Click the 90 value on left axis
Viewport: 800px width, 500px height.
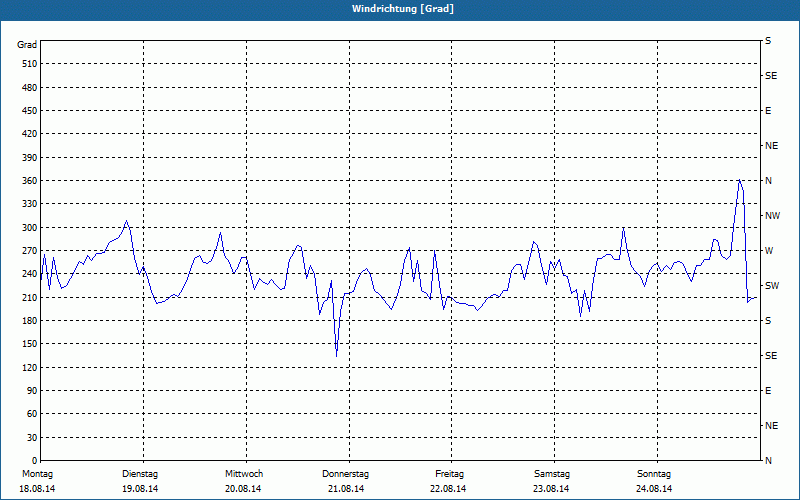pyautogui.click(x=32, y=391)
